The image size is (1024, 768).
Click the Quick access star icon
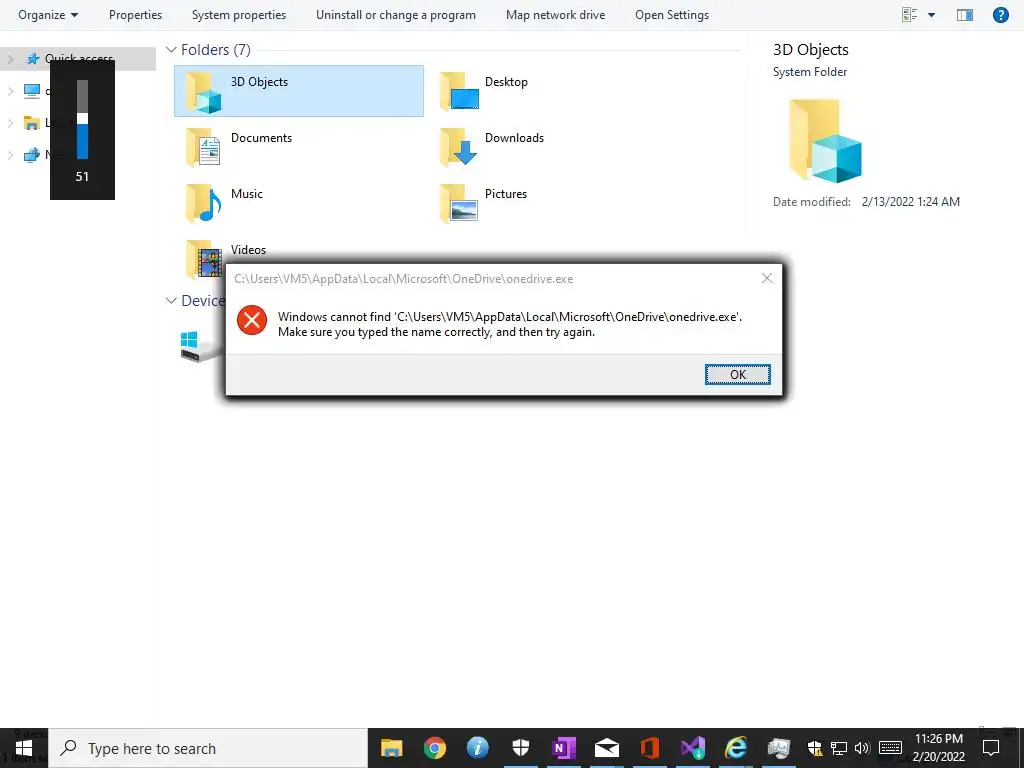pyautogui.click(x=33, y=59)
